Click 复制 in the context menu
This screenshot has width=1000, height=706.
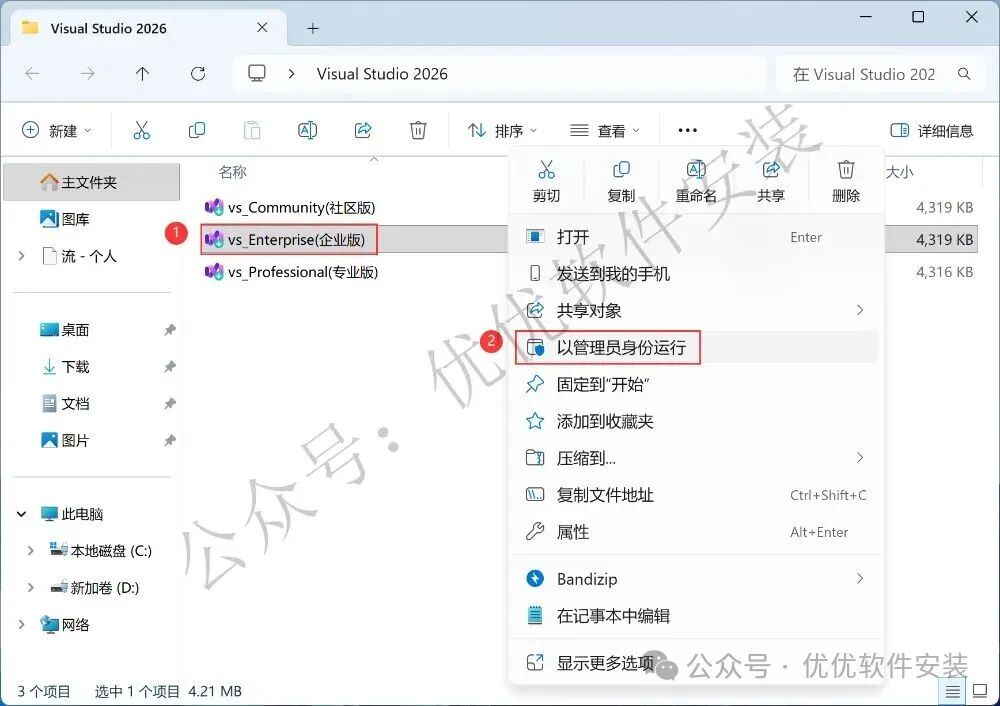[x=621, y=182]
